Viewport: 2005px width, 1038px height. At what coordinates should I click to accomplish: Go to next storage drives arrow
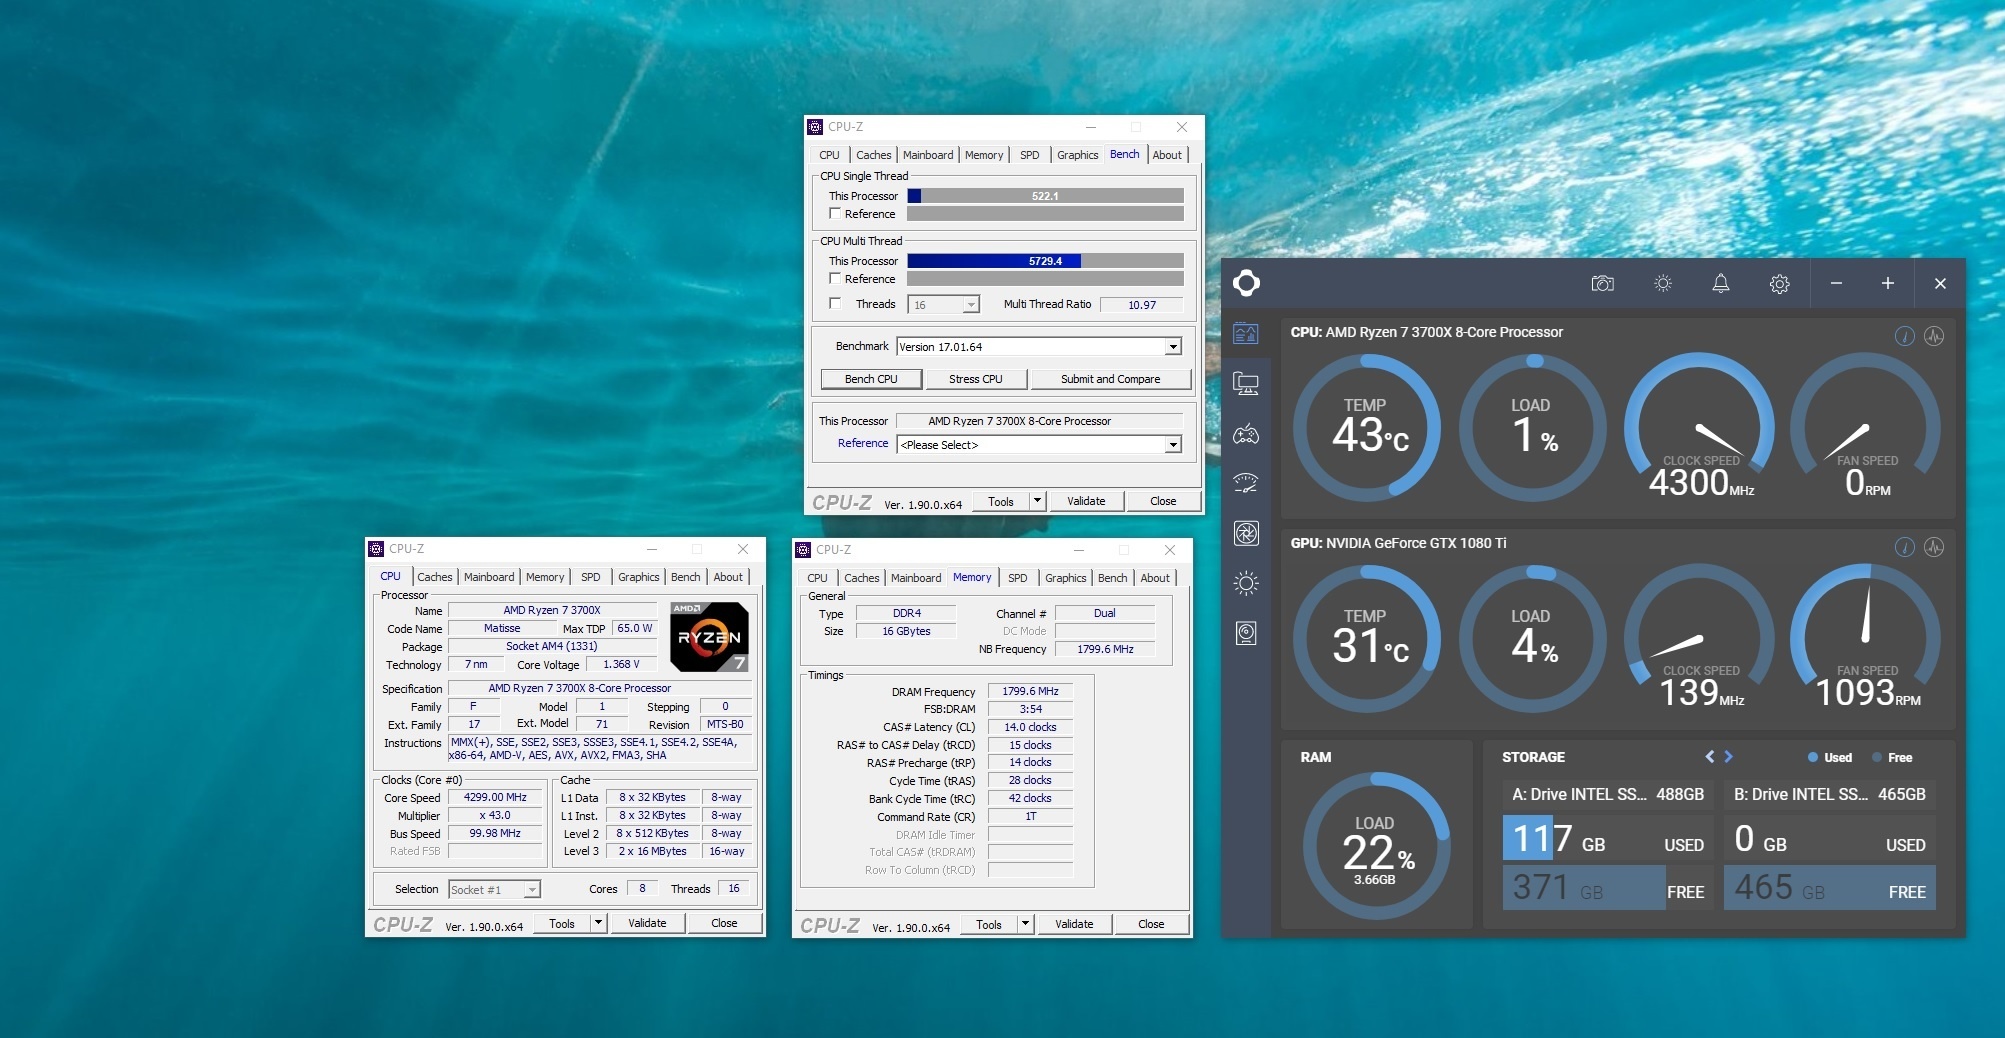[x=1728, y=757]
